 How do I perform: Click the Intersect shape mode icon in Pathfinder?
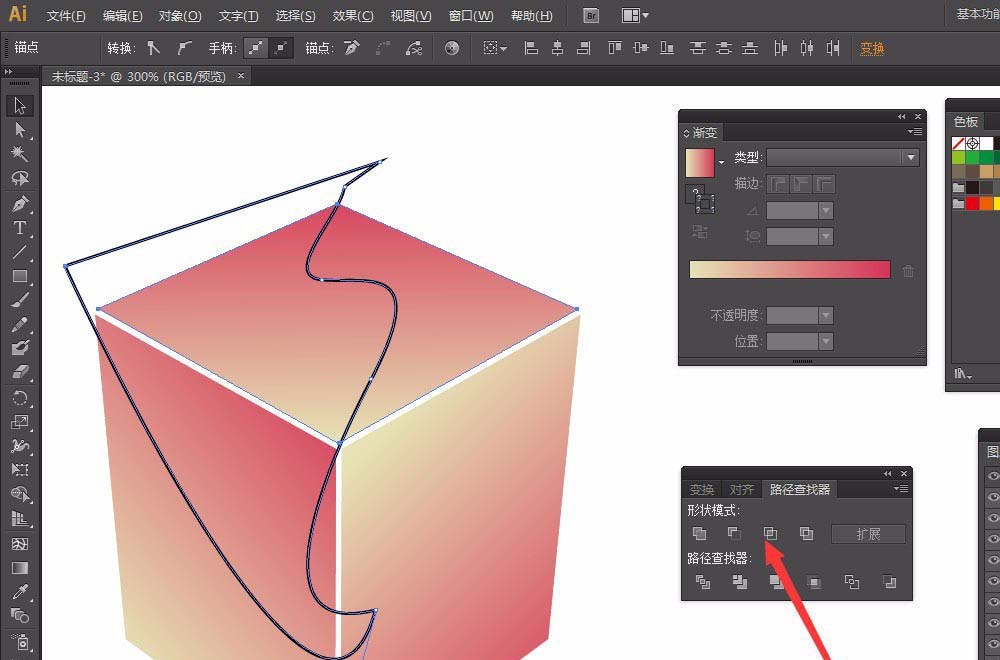click(770, 534)
